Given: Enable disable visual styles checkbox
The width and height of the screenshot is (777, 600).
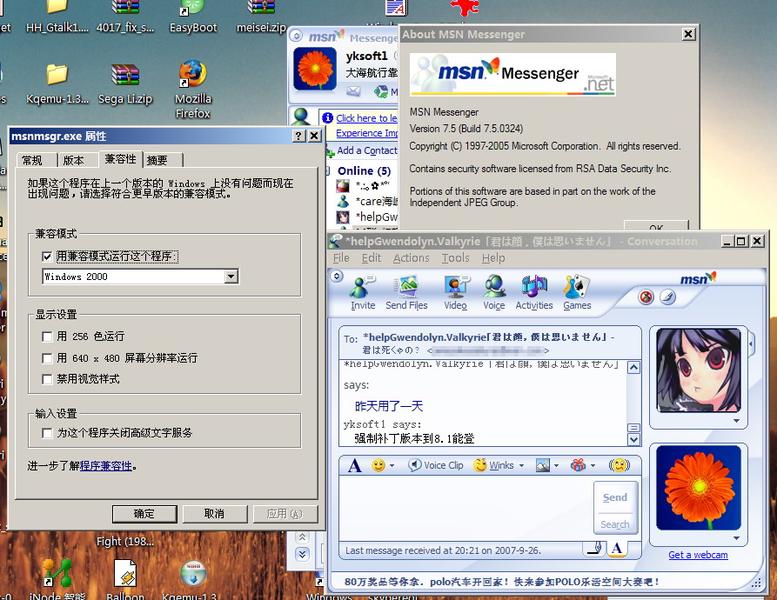Looking at the screenshot, I should coord(47,379).
